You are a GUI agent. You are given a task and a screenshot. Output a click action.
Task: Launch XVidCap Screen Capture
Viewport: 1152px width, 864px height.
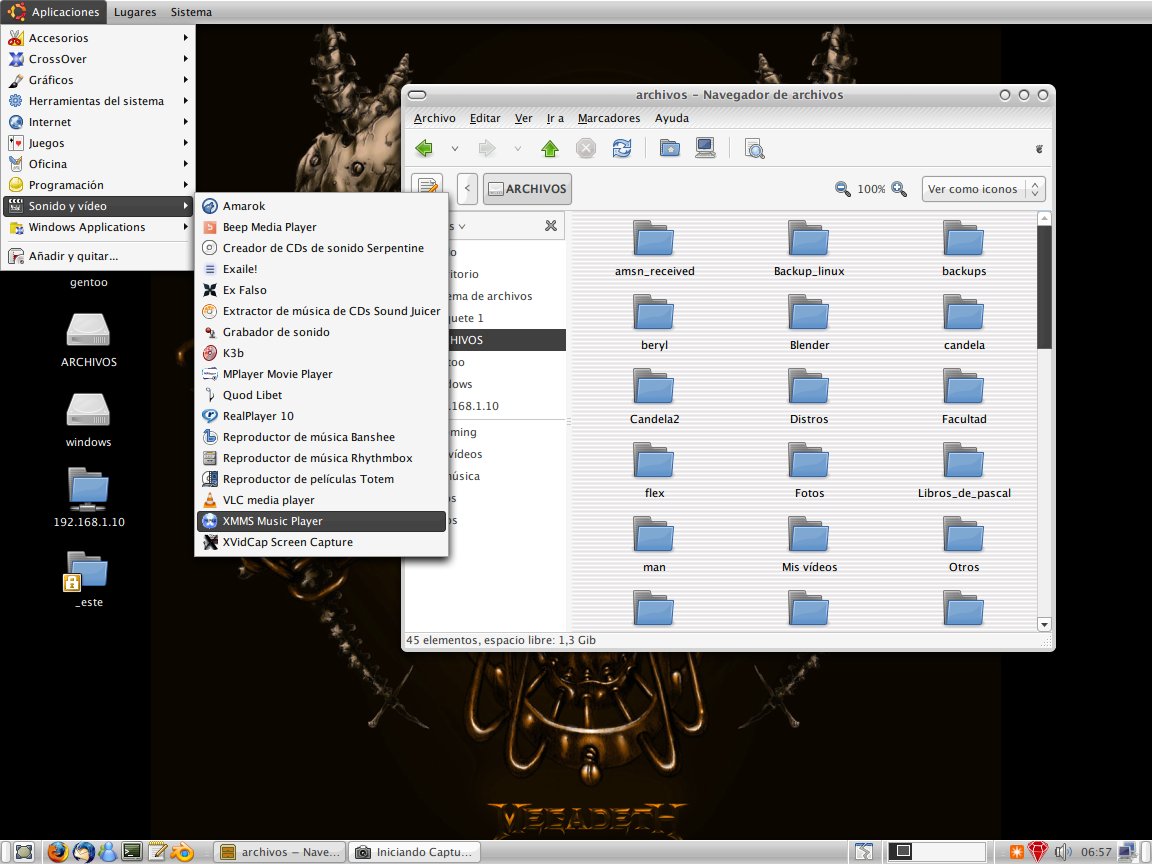[x=321, y=542]
